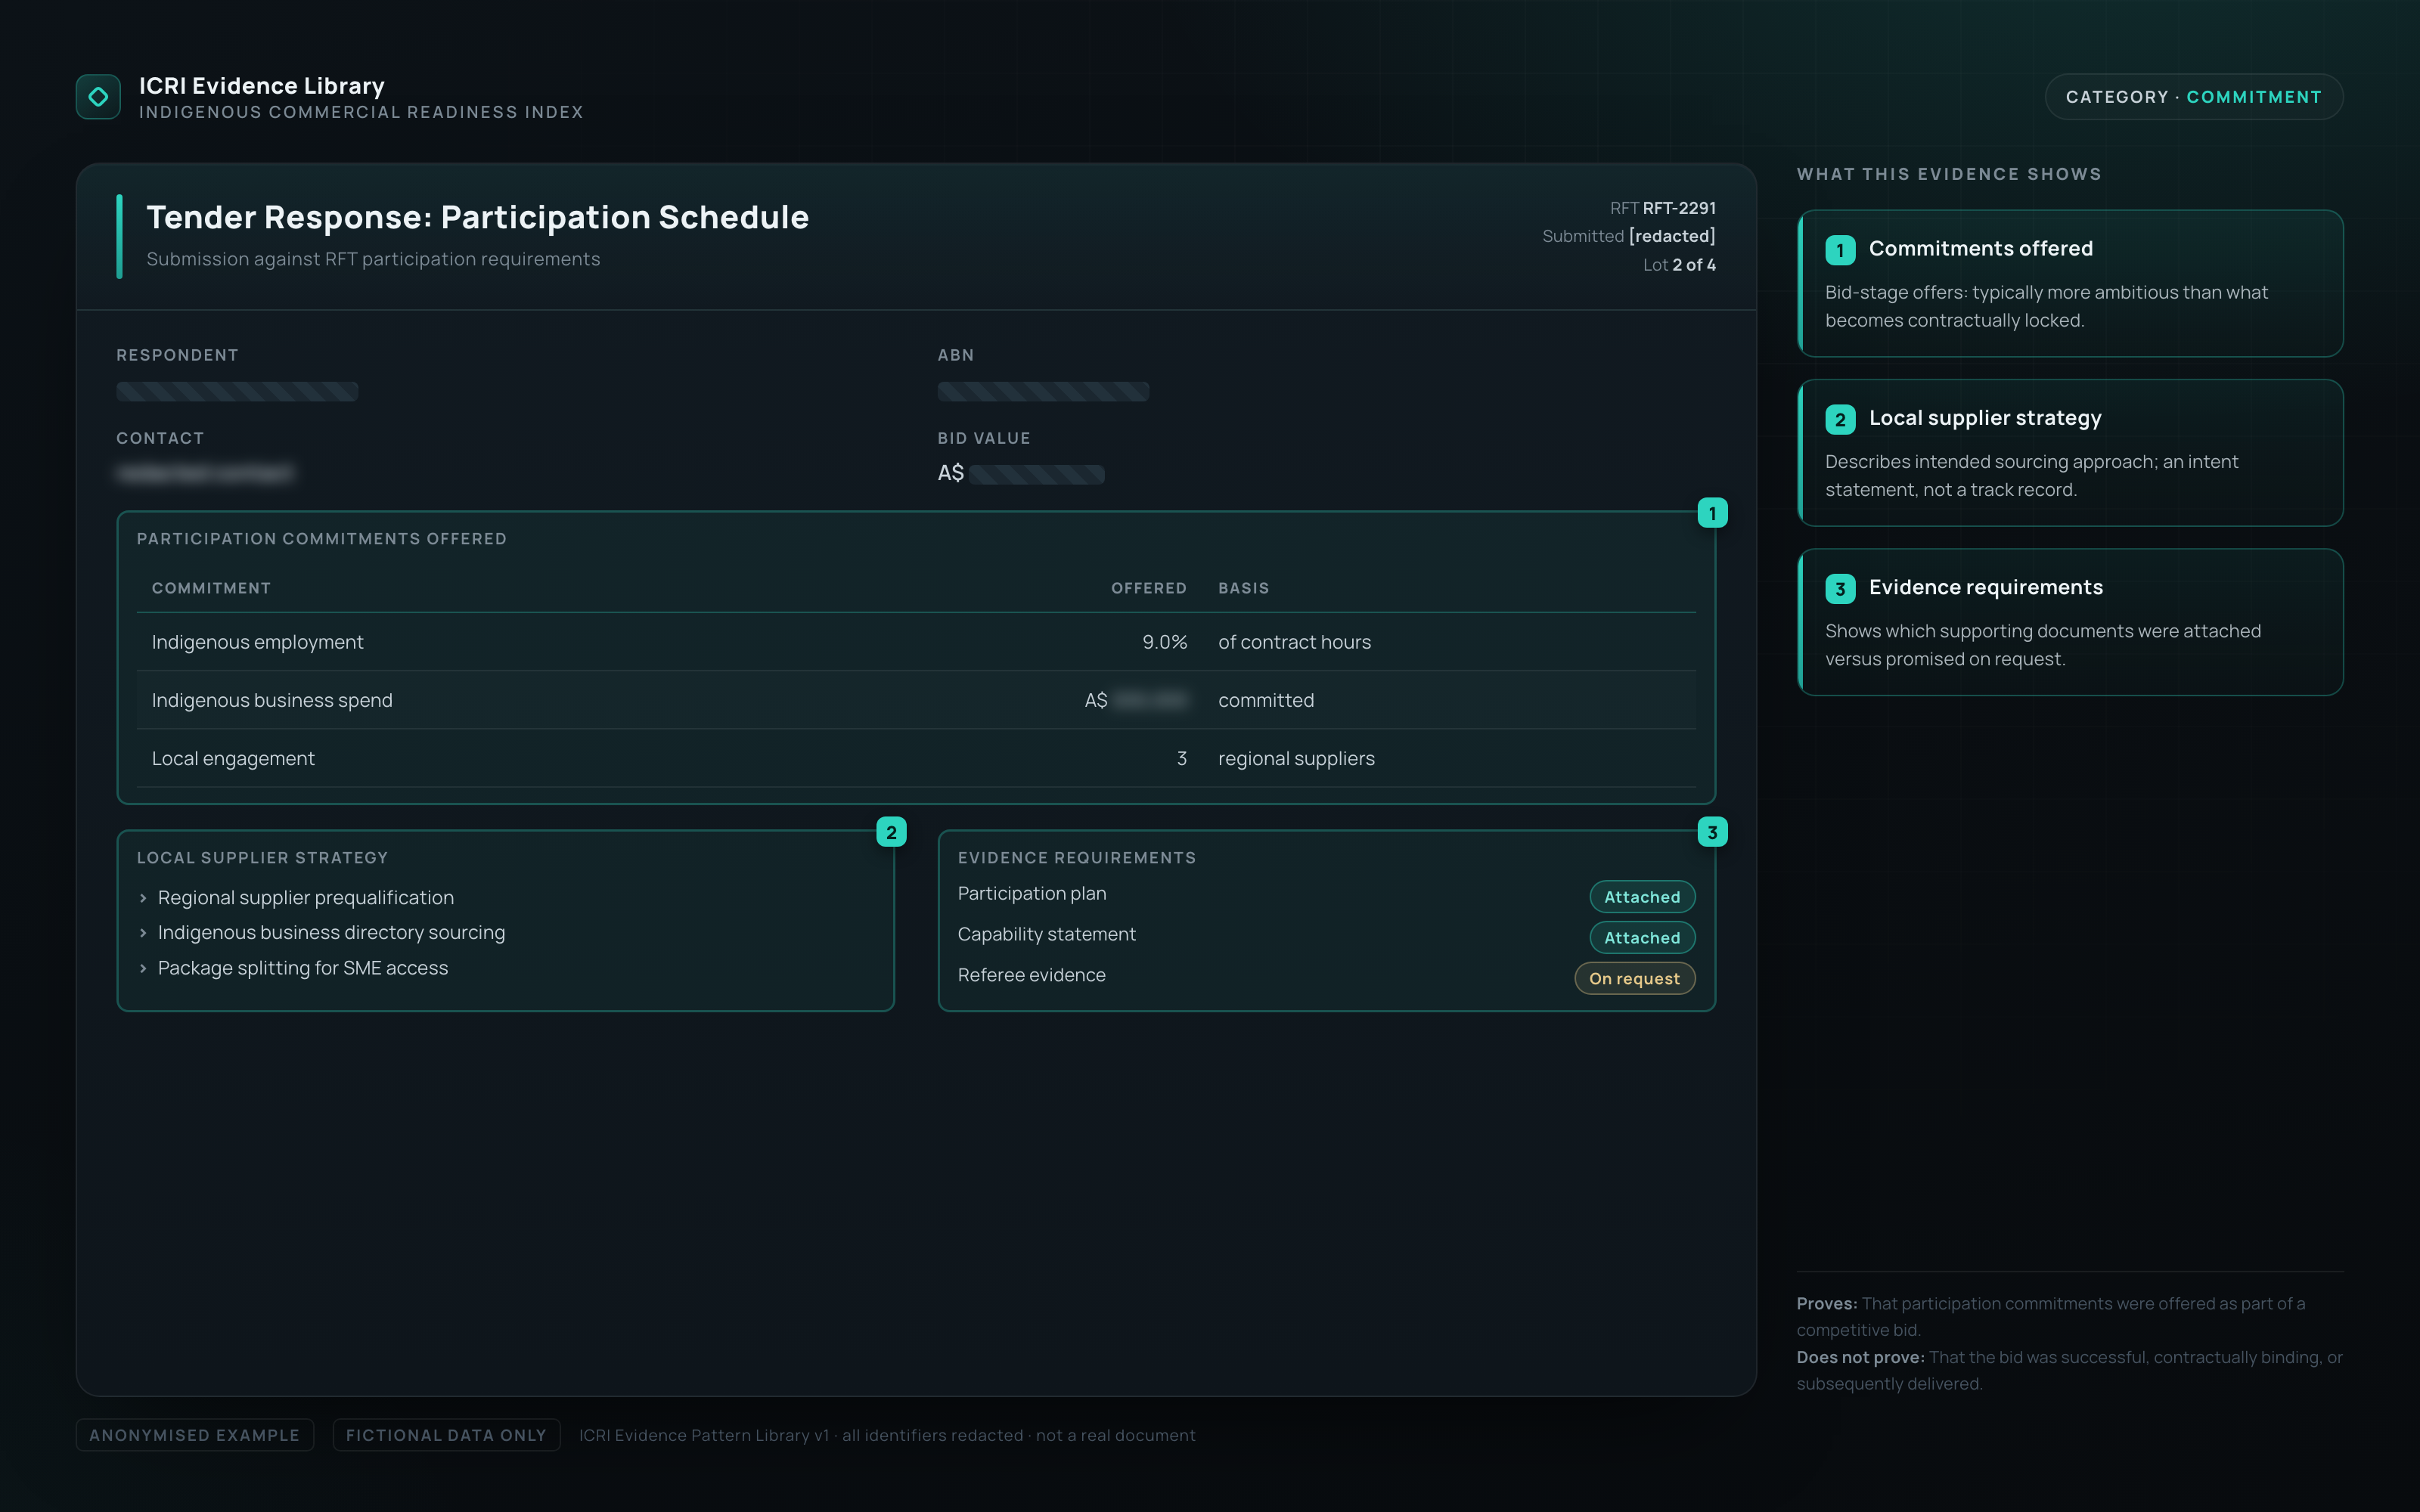
Task: Click the 'PARTICIPATION COMMITMENTS OFFERED' section heading
Action: pos(321,539)
